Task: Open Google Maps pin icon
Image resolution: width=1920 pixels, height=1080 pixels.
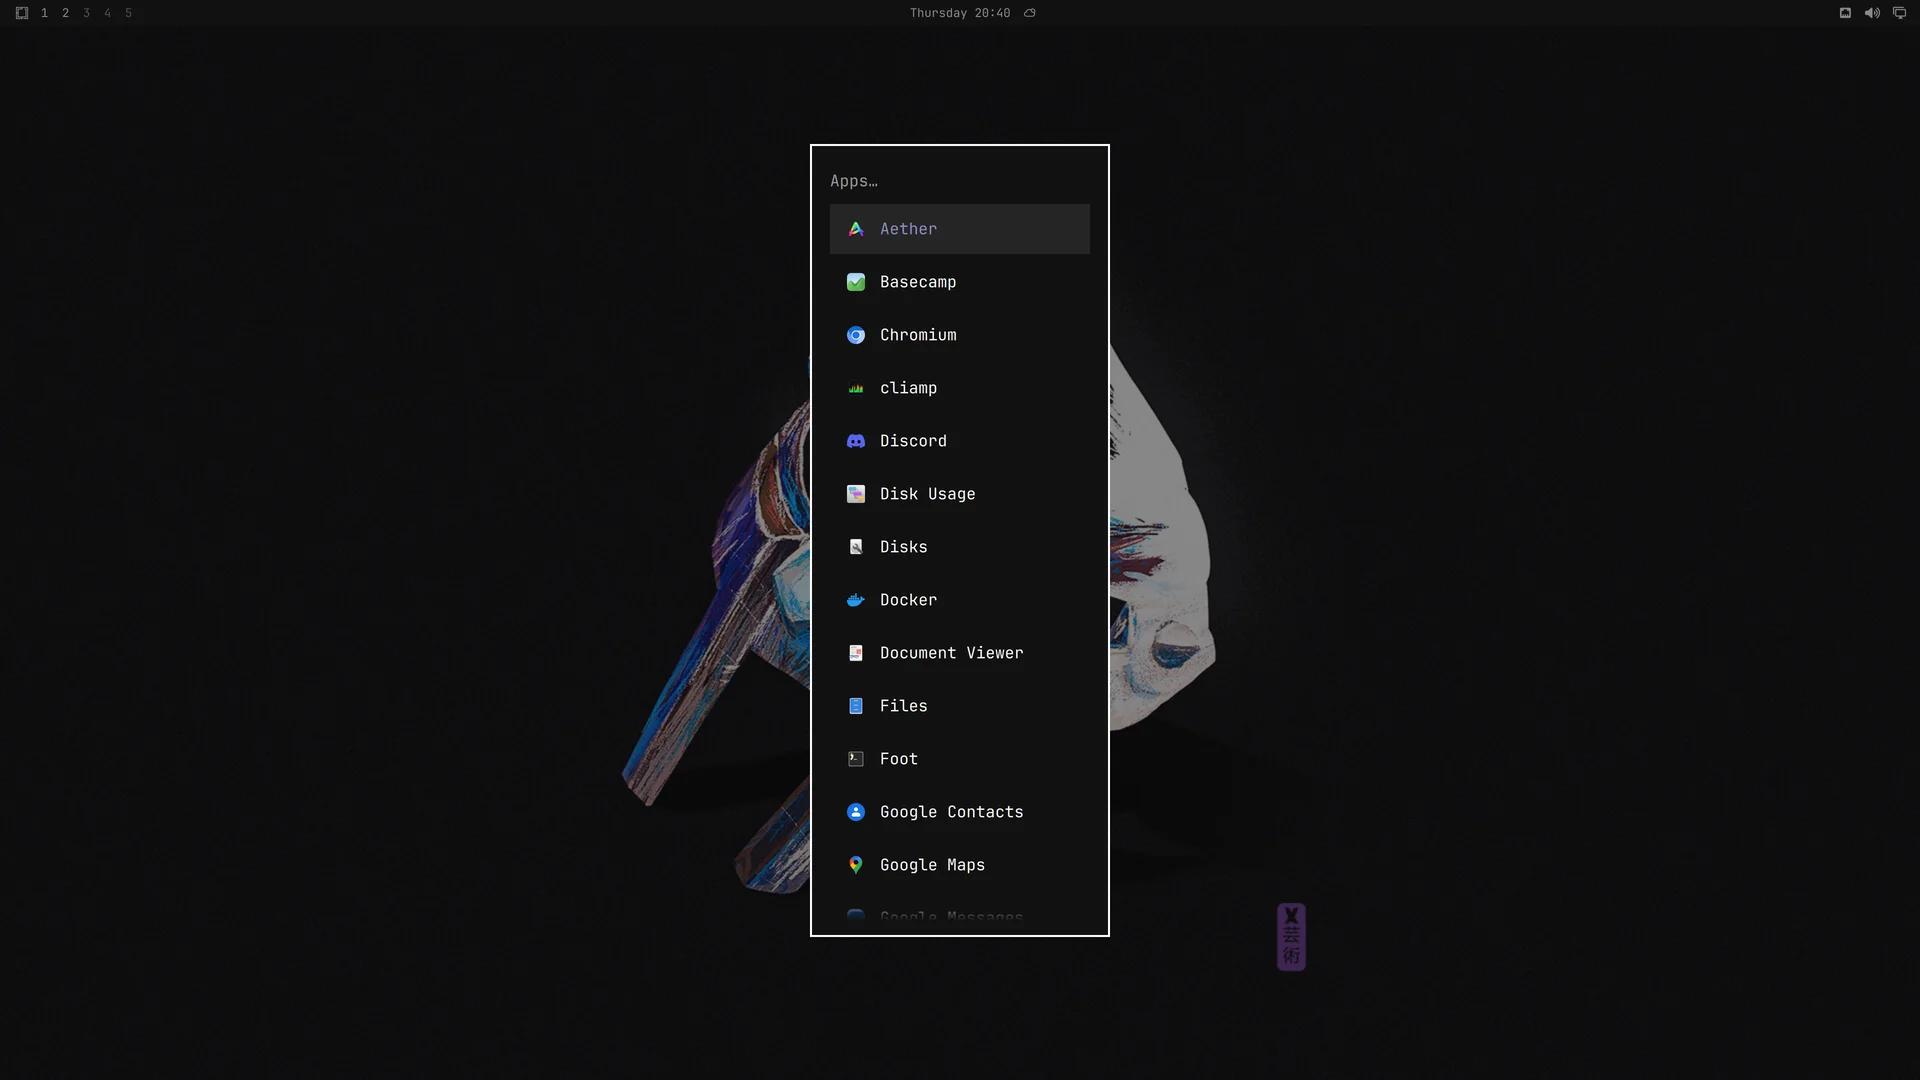Action: [856, 865]
